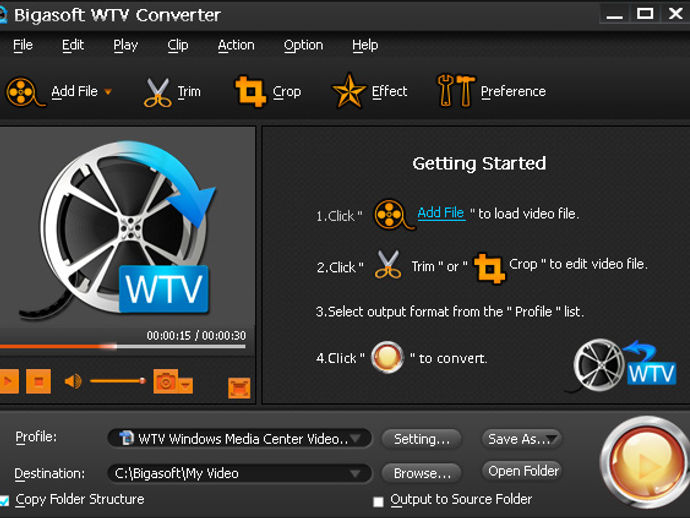Click the stop button in preview panel

(38, 381)
